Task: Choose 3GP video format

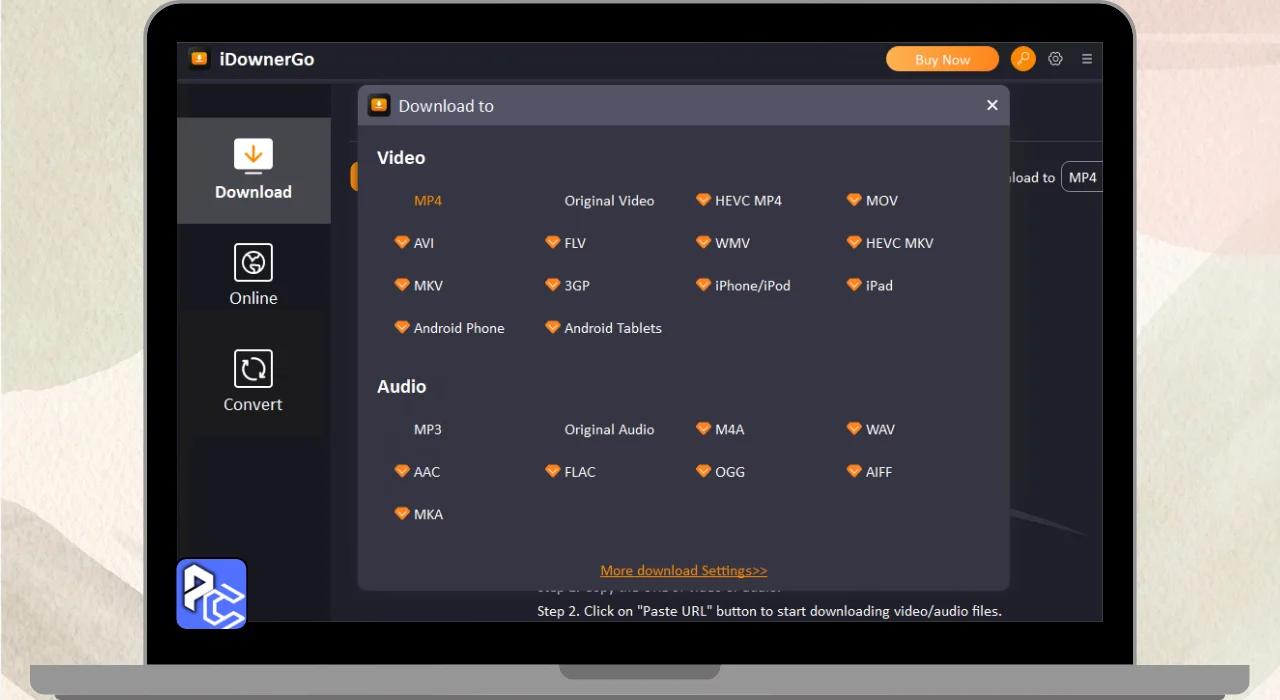Action: coord(568,286)
